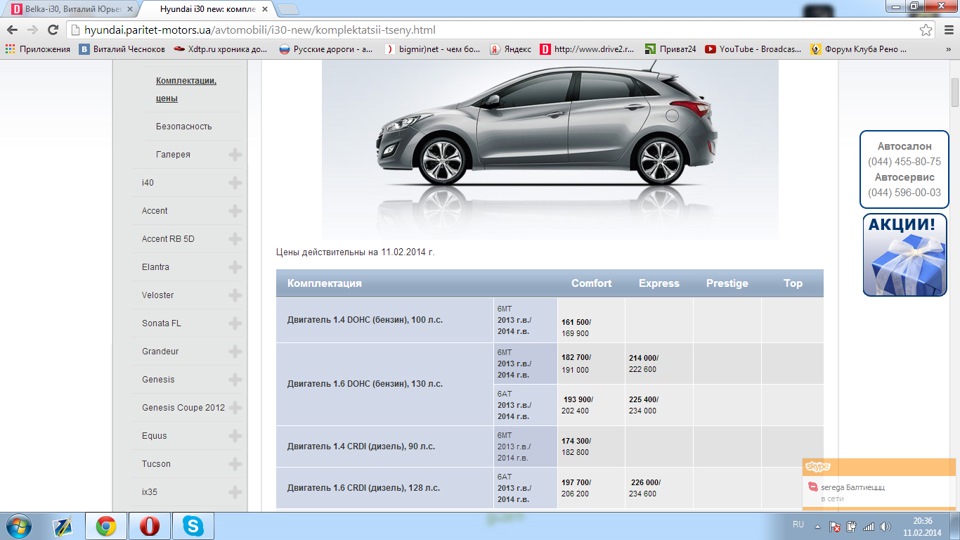This screenshot has height=540, width=960.
Task: Expand the ix35 plus icon
Action: 235,492
